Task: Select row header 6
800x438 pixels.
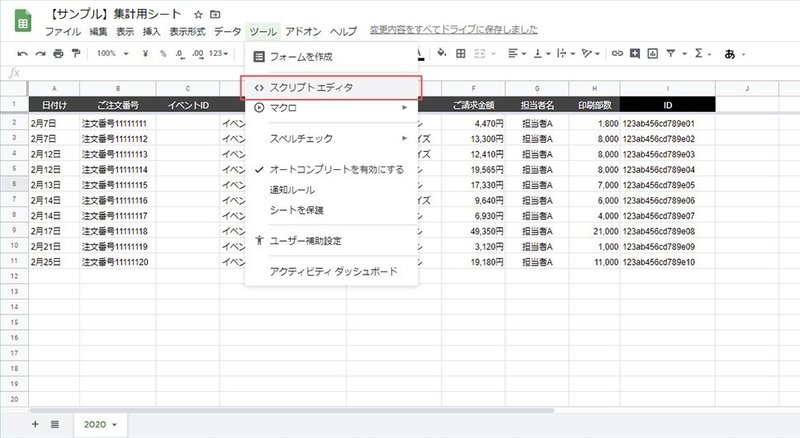Action: [14, 184]
